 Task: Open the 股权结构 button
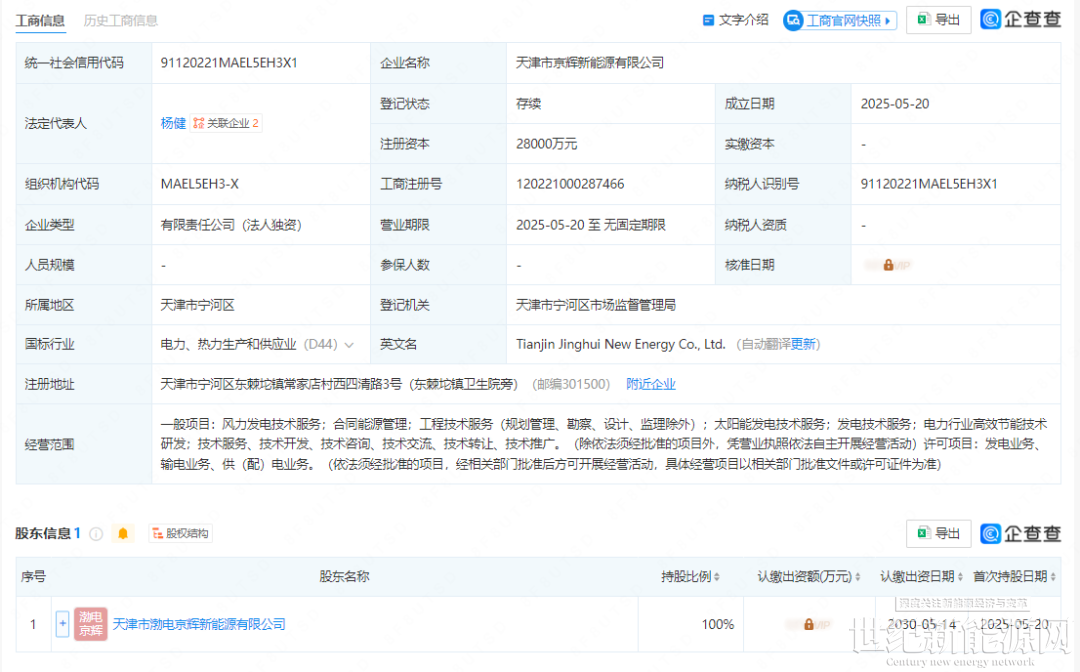click(180, 534)
